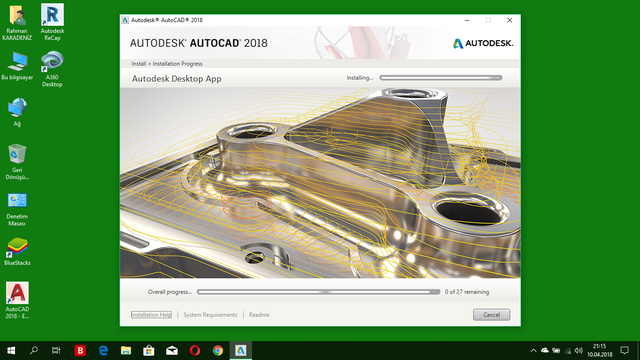
Task: Launch Google Chrome from taskbar
Action: (x=218, y=350)
